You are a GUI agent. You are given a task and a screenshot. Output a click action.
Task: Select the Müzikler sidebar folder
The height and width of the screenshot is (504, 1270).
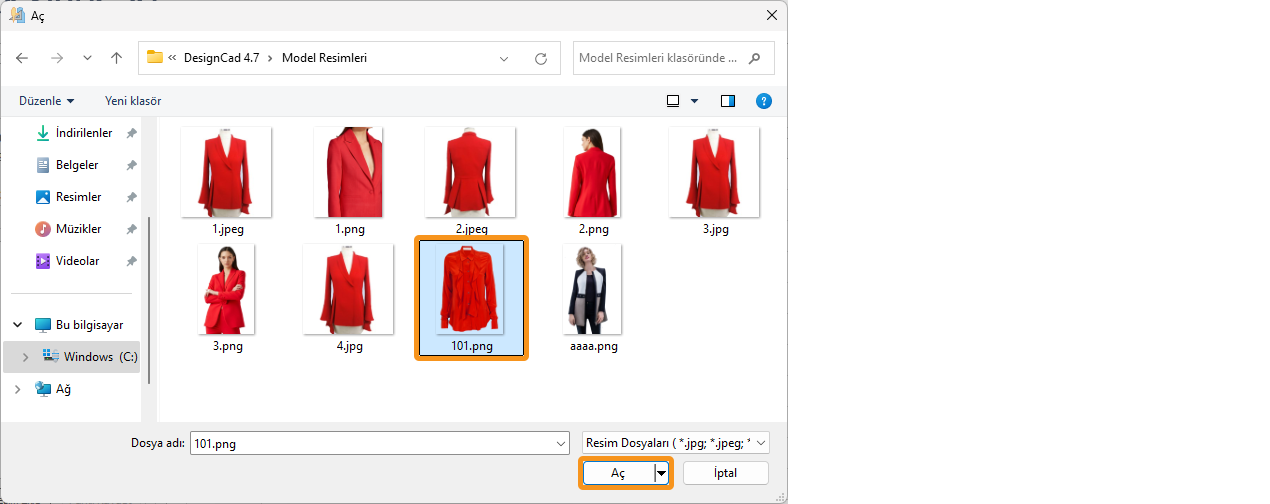(78, 229)
